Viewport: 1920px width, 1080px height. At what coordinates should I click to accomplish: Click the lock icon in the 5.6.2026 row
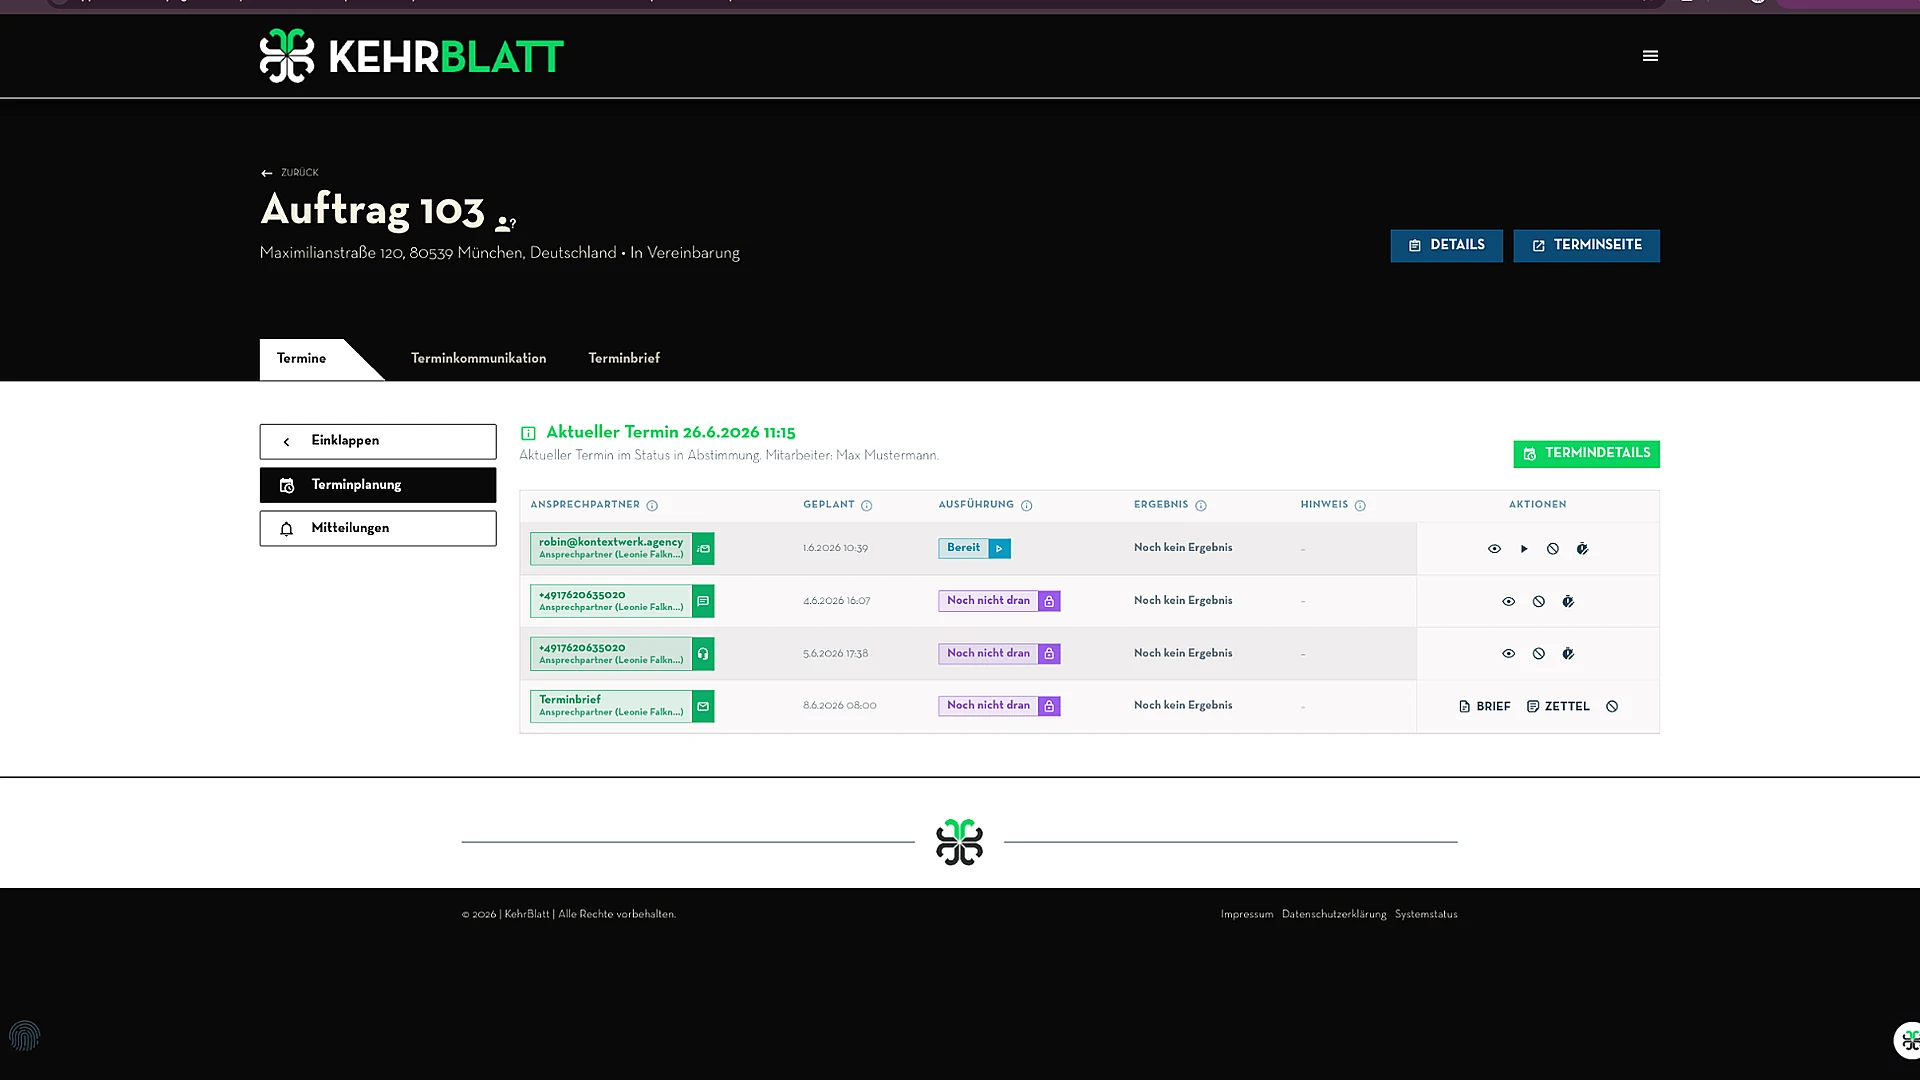(x=1049, y=654)
